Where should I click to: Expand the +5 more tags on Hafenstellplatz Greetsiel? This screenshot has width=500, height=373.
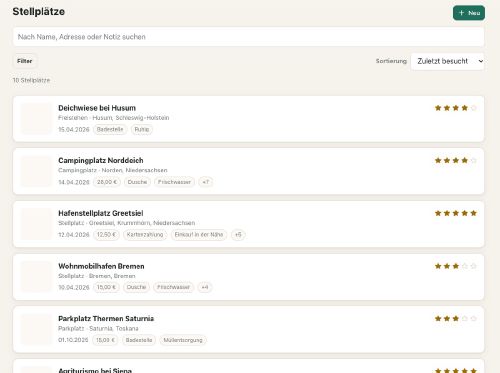pos(238,235)
